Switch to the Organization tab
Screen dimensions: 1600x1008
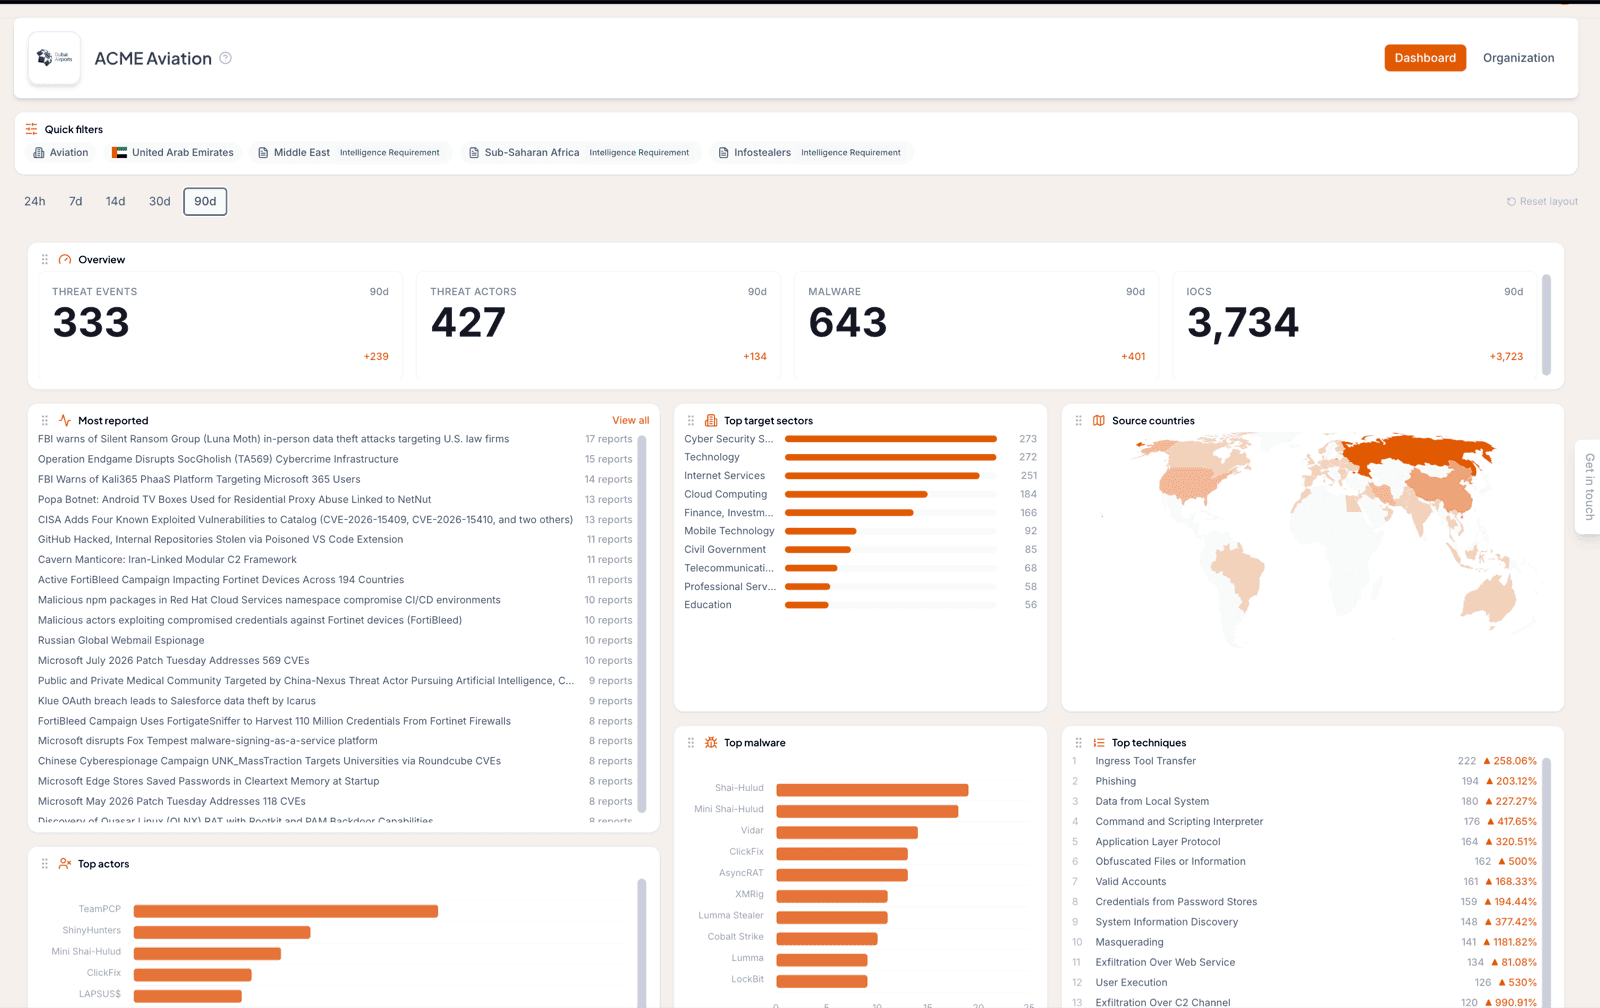[1518, 58]
